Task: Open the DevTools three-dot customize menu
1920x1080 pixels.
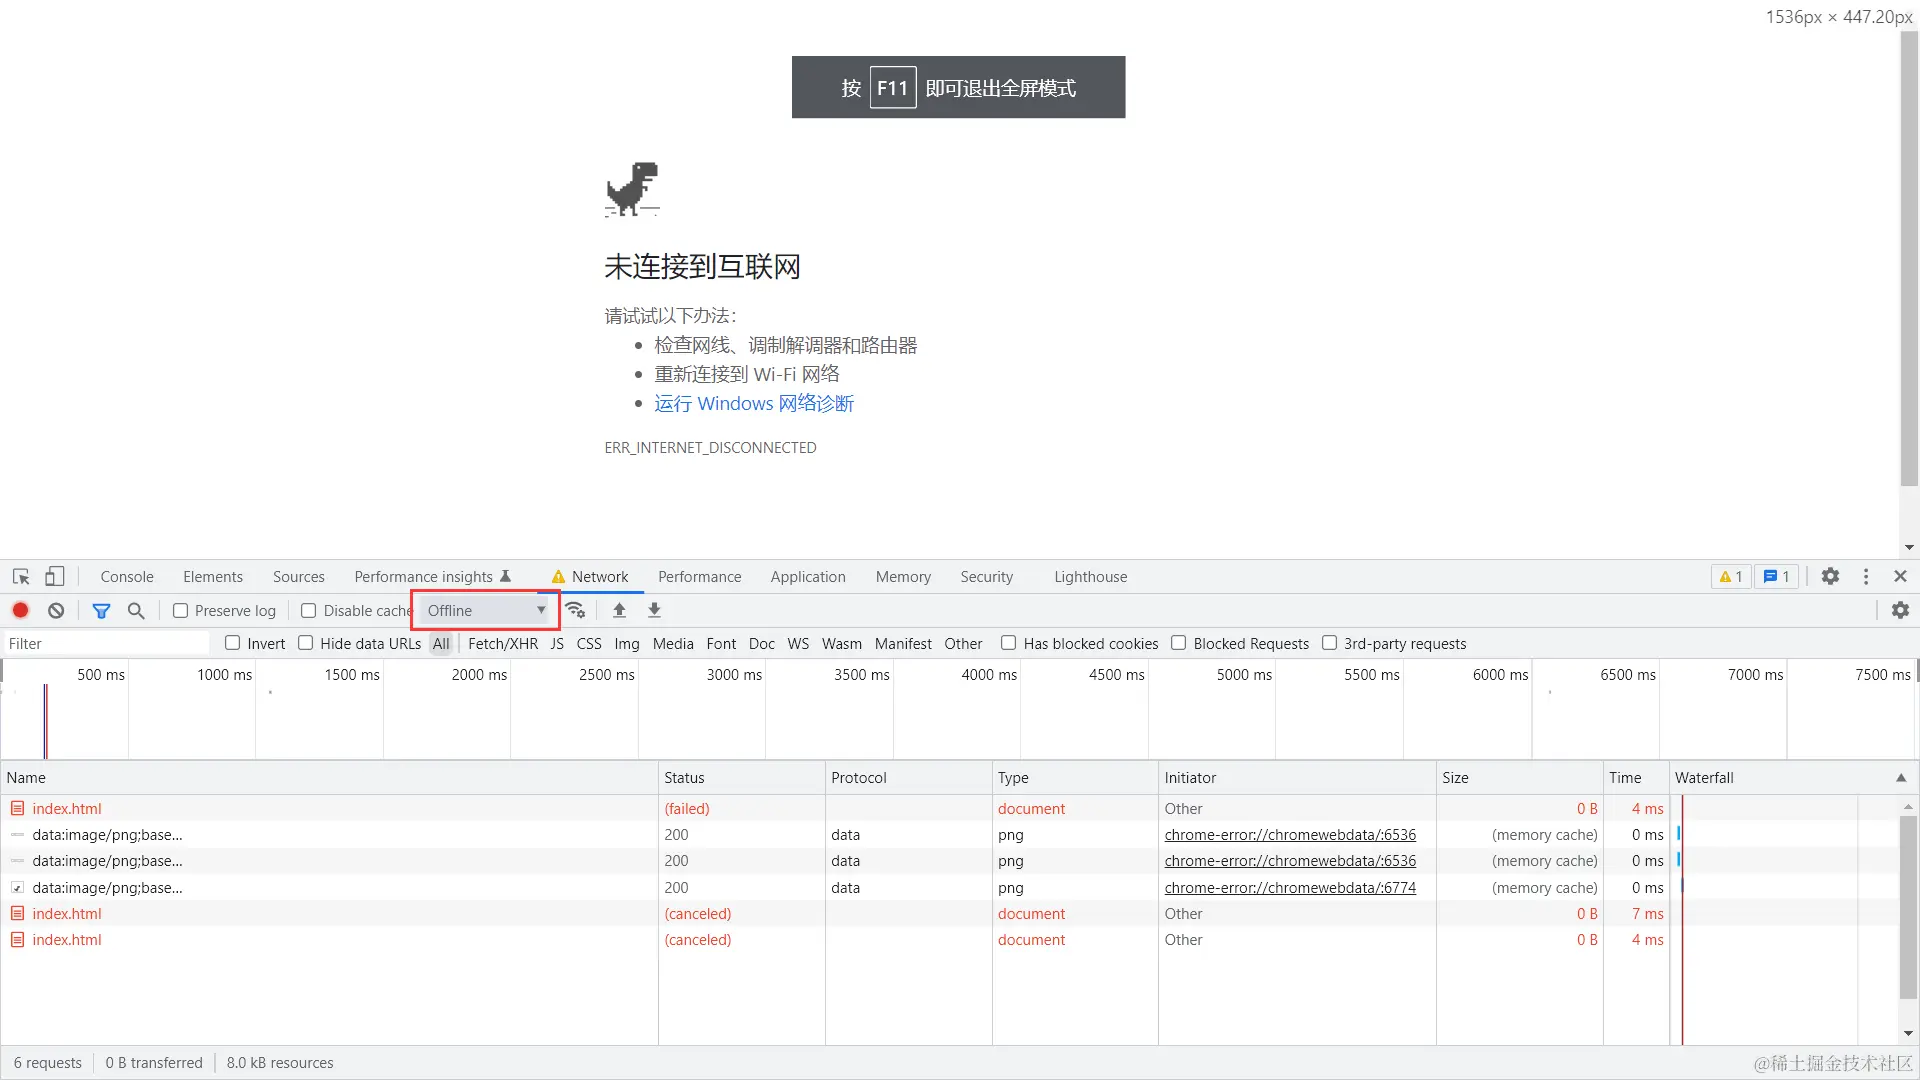Action: pos(1865,577)
